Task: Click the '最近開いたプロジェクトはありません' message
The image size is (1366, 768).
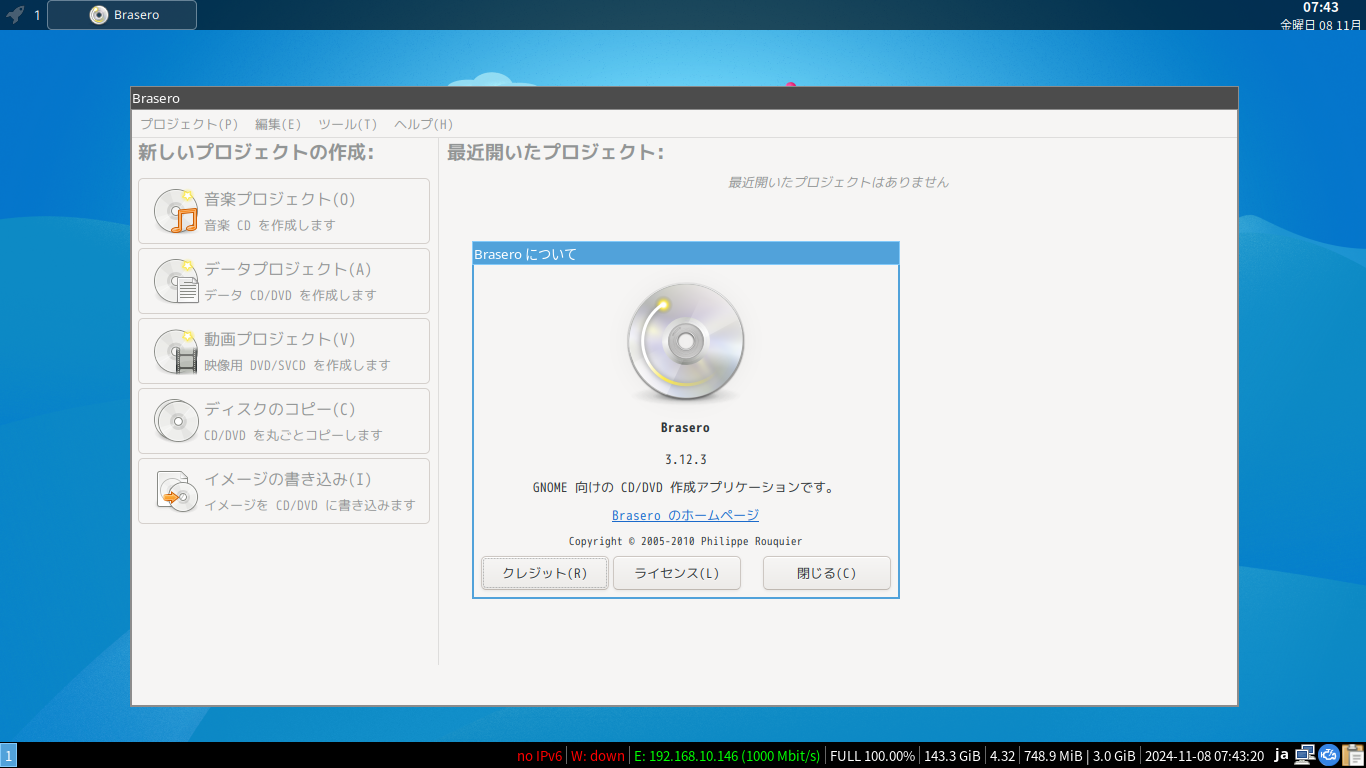Action: (x=838, y=182)
